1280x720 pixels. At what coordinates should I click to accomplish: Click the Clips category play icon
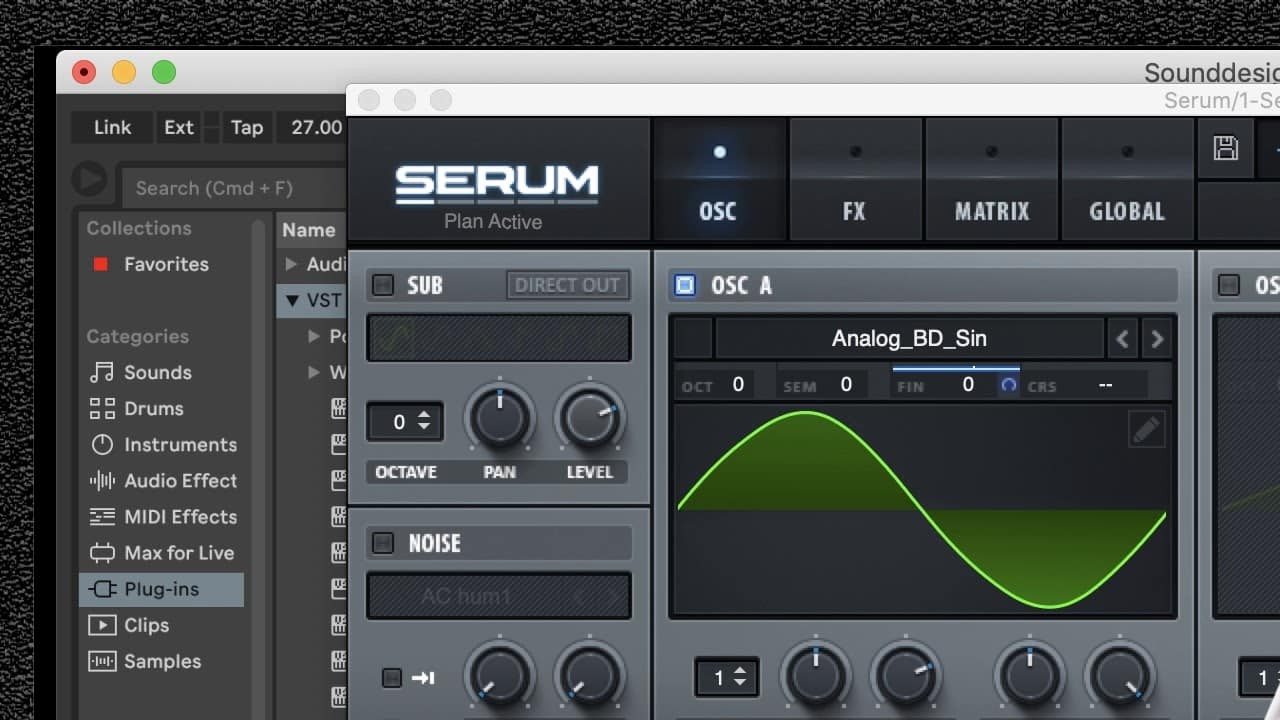click(102, 625)
